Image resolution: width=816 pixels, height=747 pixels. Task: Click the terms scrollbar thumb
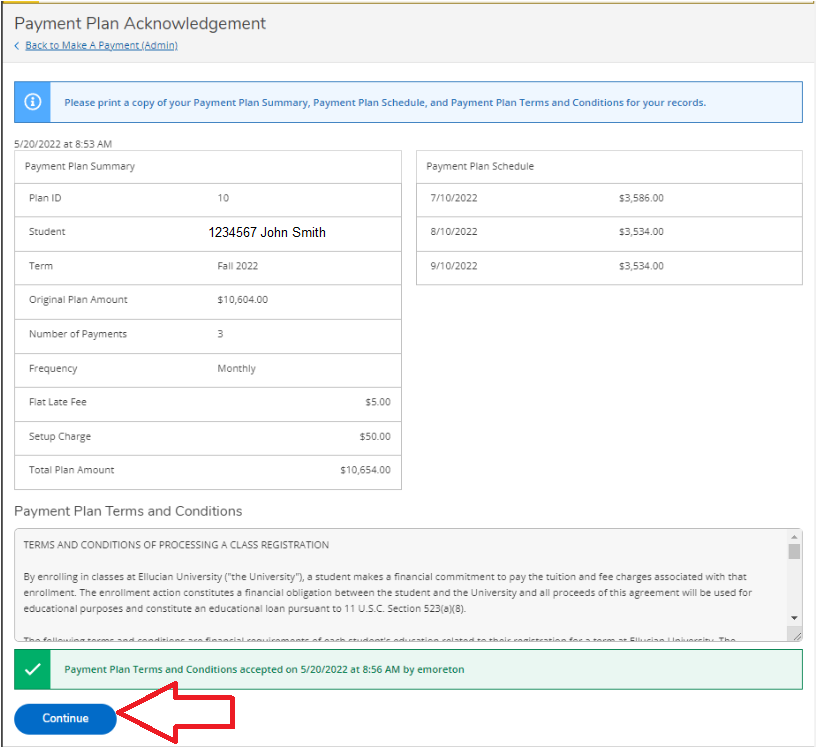pyautogui.click(x=794, y=551)
